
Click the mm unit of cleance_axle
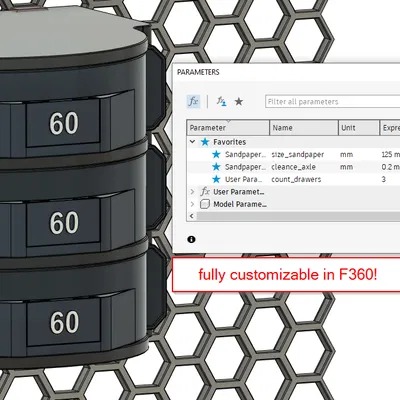click(347, 167)
